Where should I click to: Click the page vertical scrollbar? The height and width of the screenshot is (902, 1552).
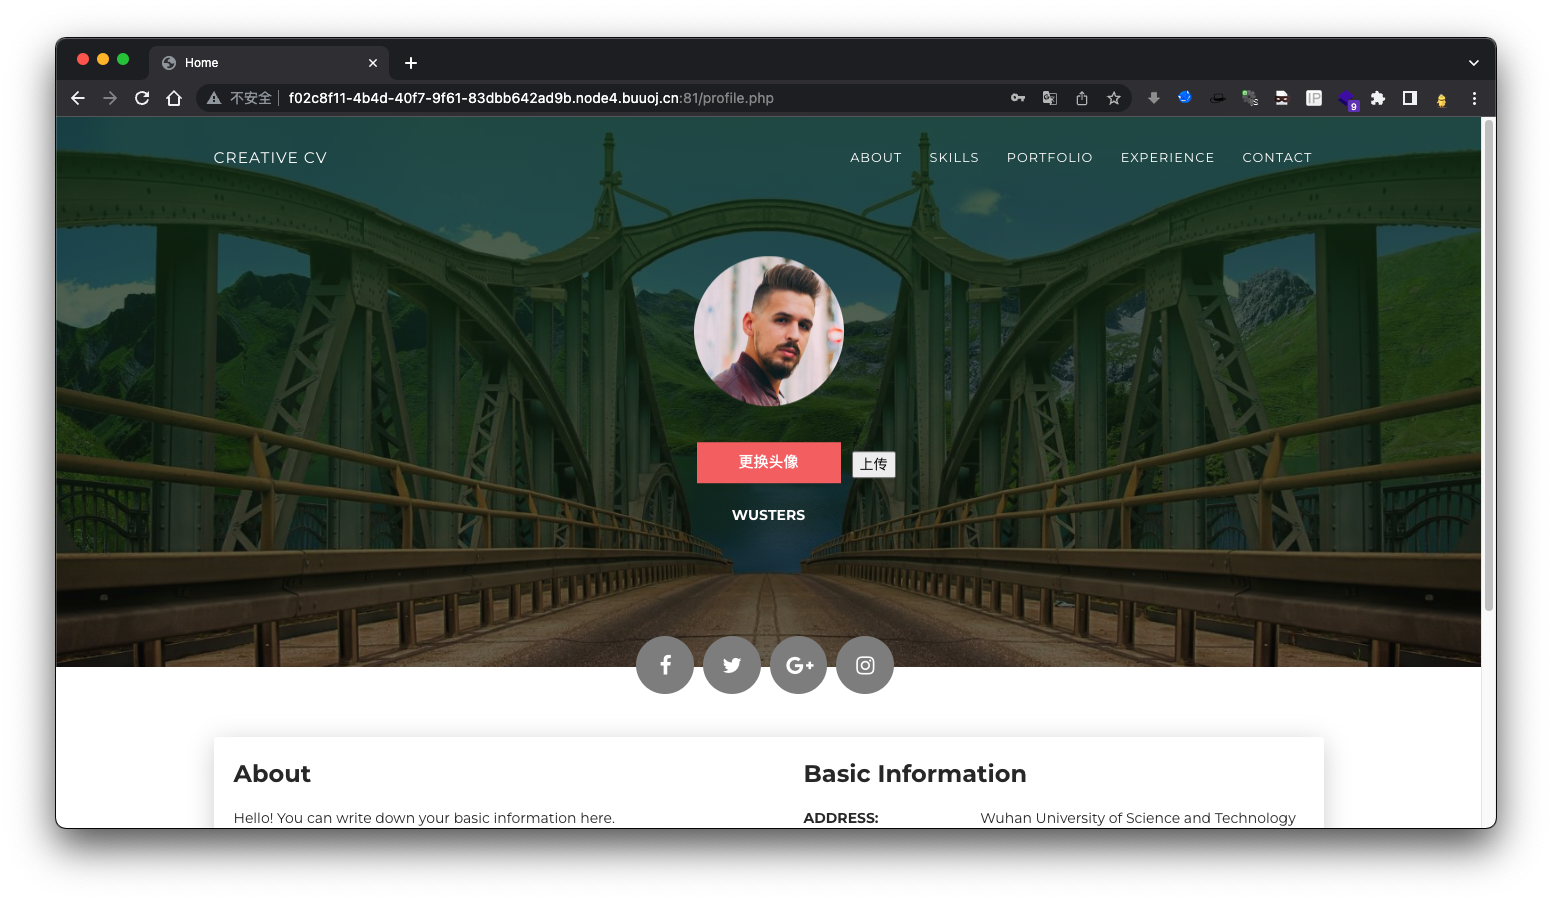point(1489,365)
